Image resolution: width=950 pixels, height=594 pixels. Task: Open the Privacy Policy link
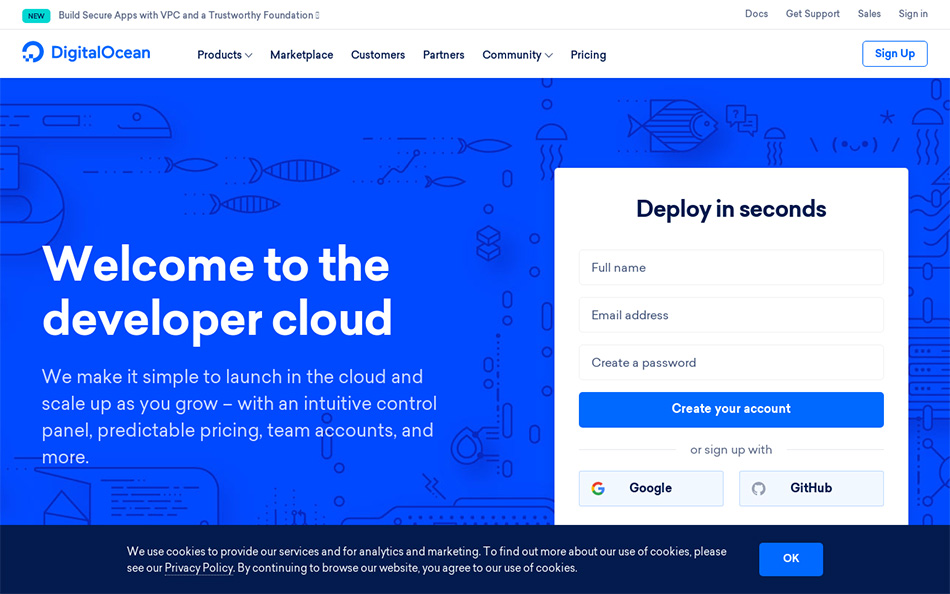[x=199, y=568]
